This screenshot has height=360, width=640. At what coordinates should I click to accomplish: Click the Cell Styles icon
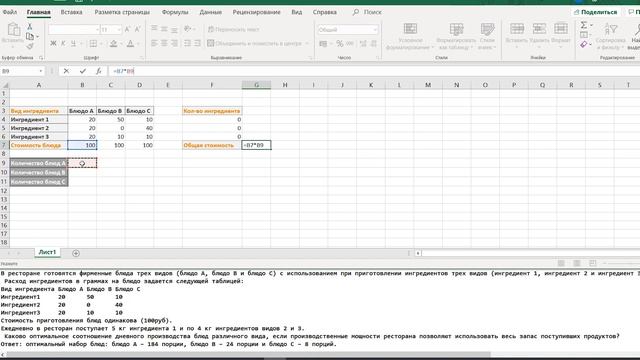pos(487,29)
